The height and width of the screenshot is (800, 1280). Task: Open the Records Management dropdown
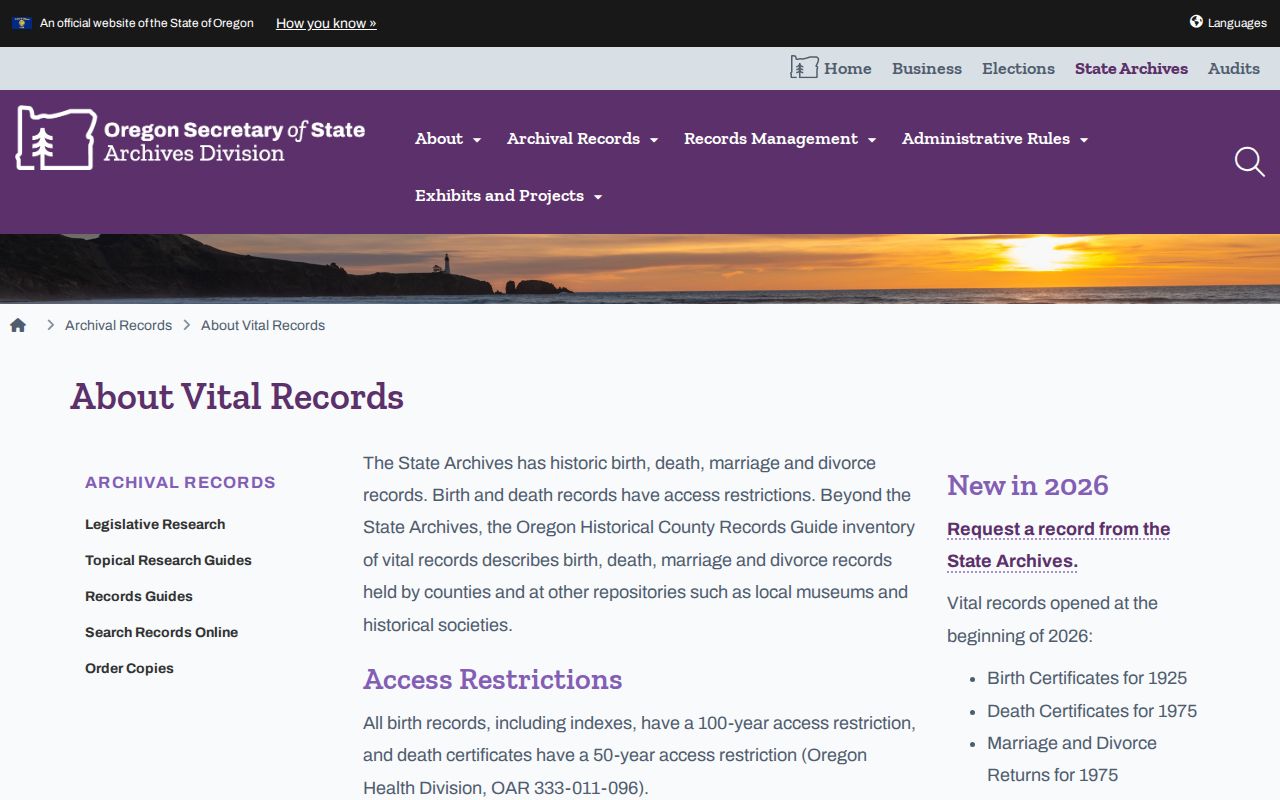780,139
